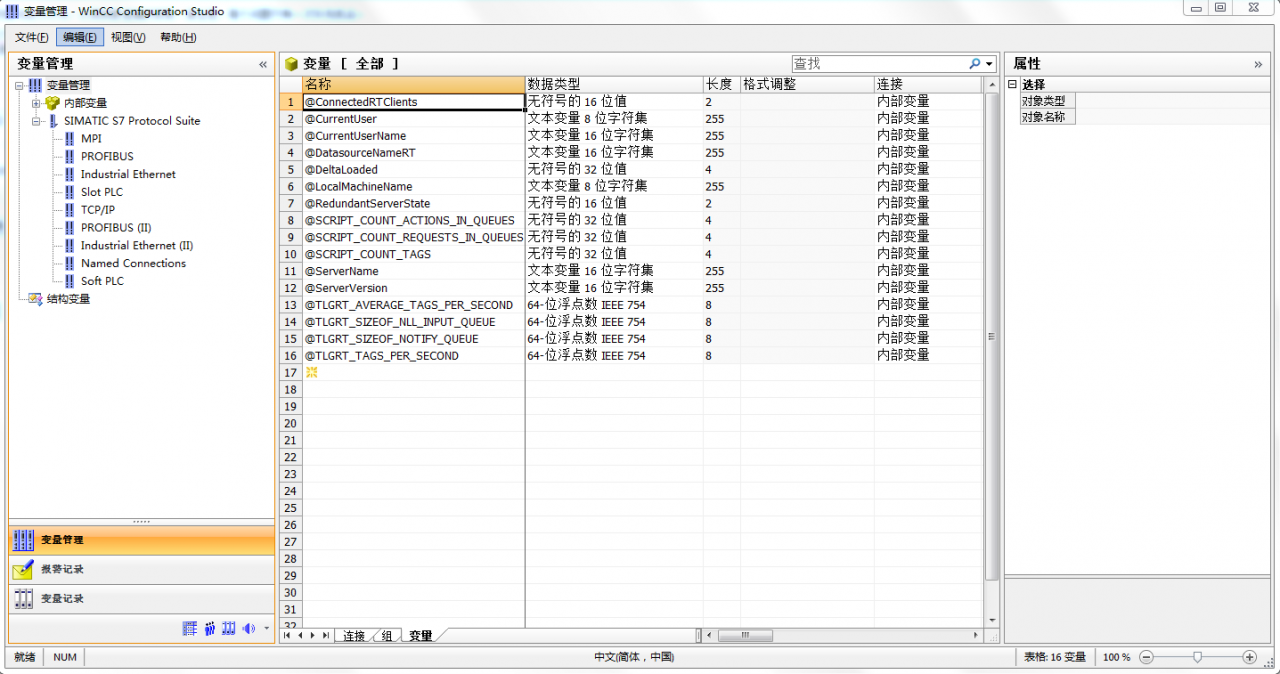1280x674 pixels.
Task: Jump to the last sheet tab arrow
Action: (325, 635)
